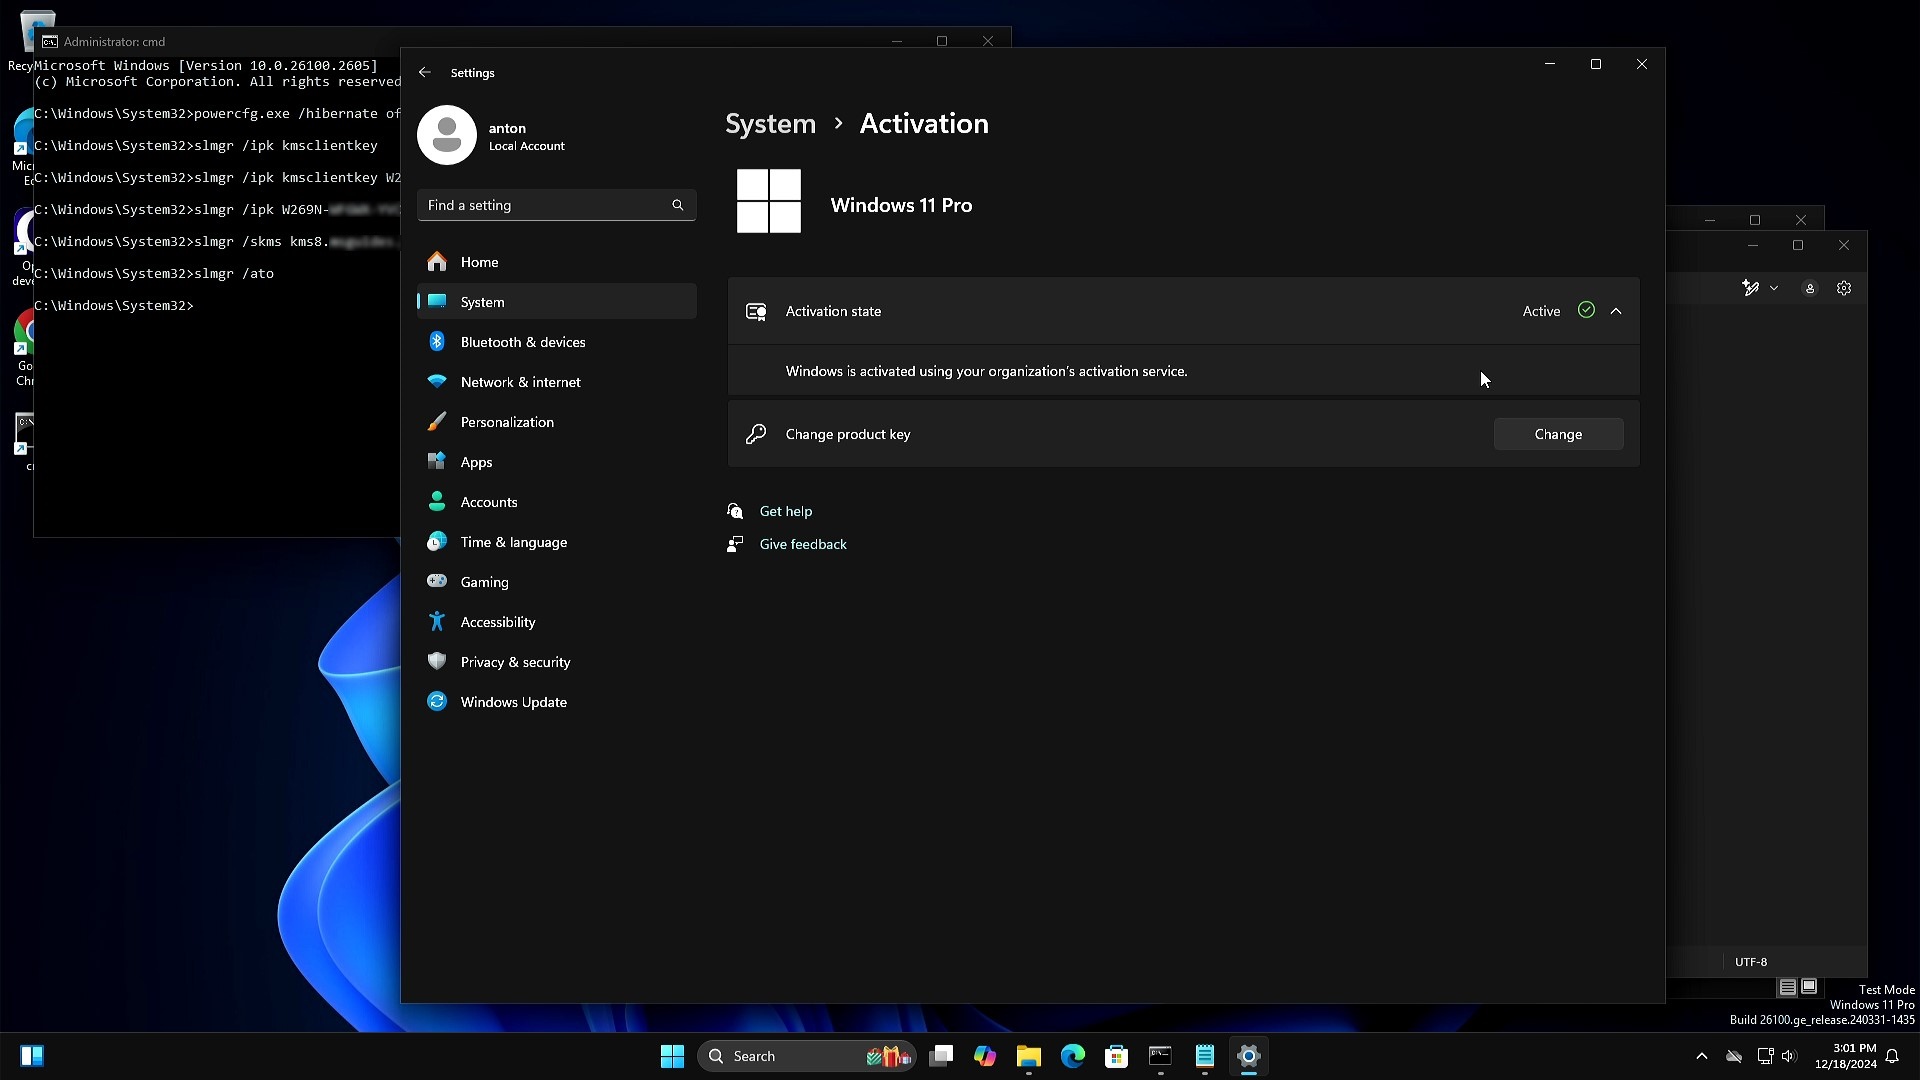Open the System breadcrumb link
Viewport: 1920px width, 1080px height.
tap(770, 124)
